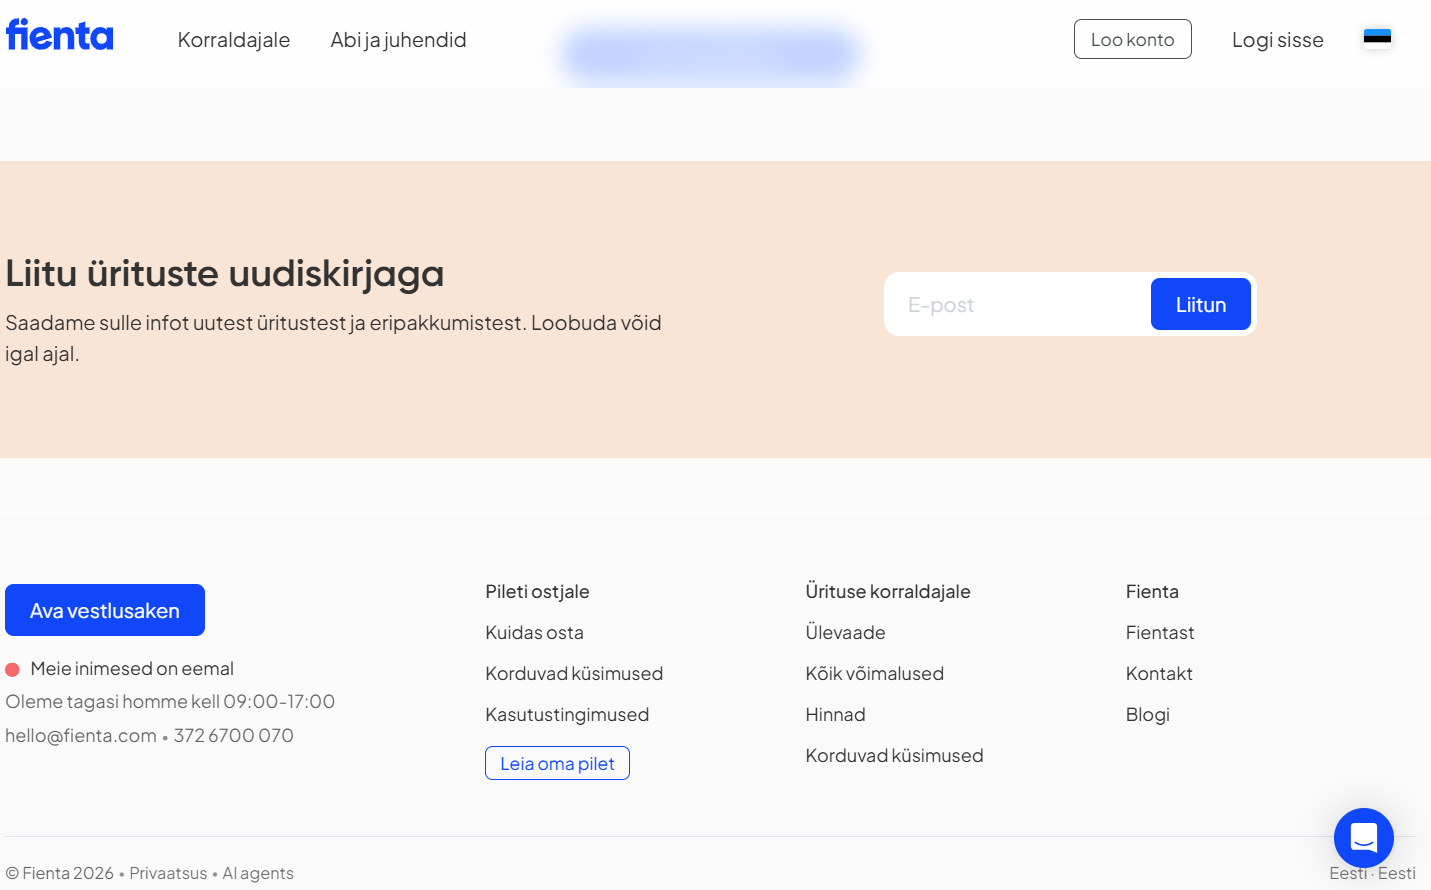Image resolution: width=1431 pixels, height=890 pixels.
Task: Open the Hinnad link
Action: coord(835,715)
